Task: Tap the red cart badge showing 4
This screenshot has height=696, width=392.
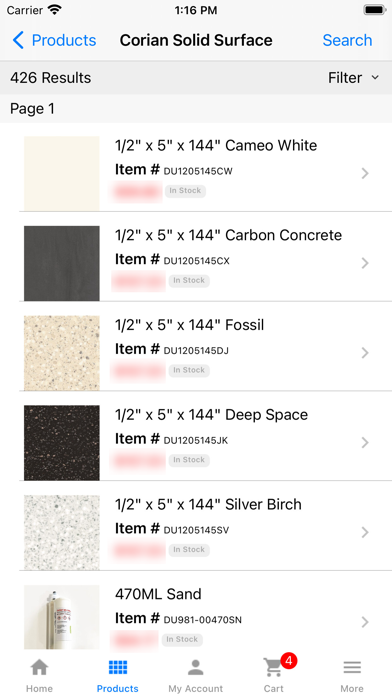Action: click(x=289, y=661)
